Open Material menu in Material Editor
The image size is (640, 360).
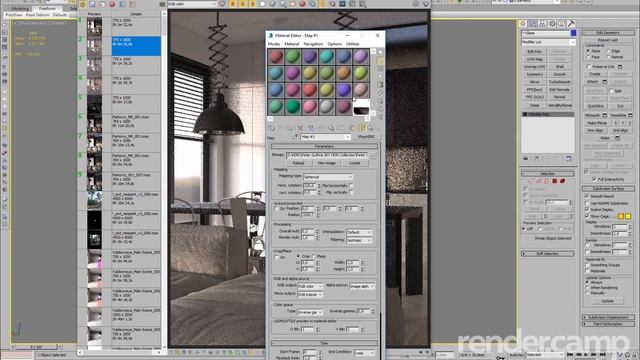[x=292, y=44]
